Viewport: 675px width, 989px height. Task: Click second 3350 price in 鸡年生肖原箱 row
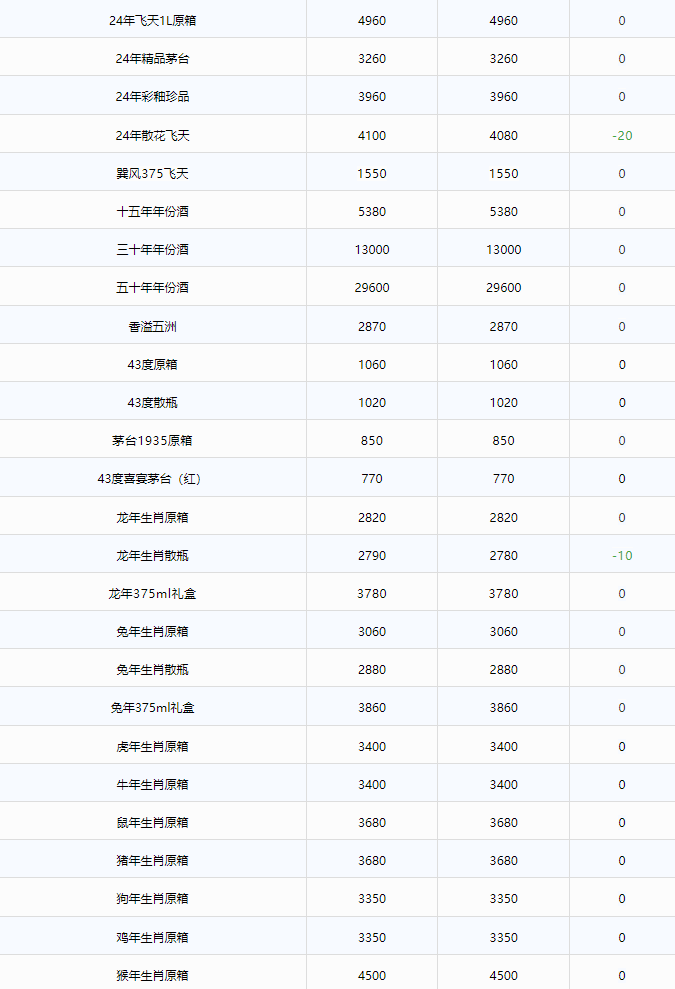tap(503, 938)
